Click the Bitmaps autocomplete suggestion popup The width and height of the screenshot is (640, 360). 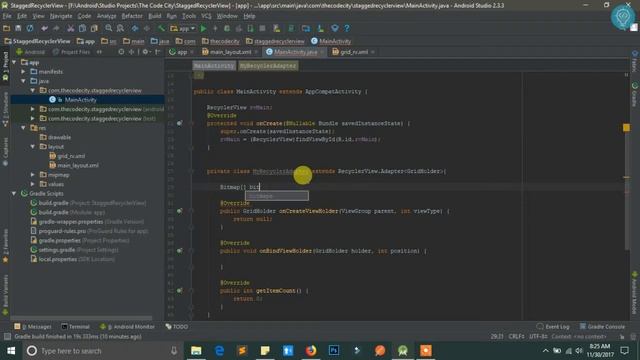(277, 196)
